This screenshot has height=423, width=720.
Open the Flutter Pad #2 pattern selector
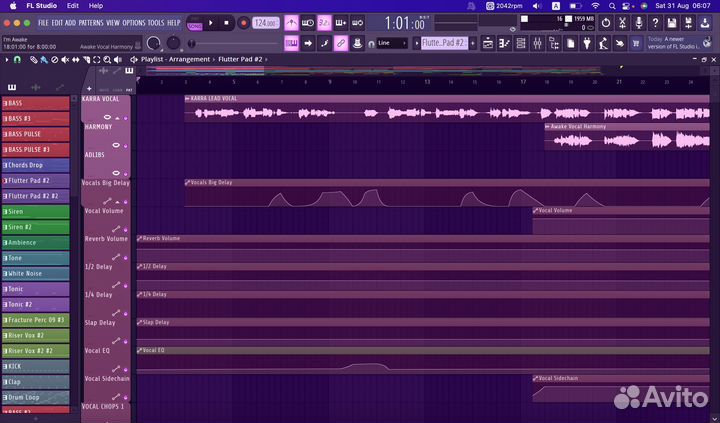click(x=444, y=44)
